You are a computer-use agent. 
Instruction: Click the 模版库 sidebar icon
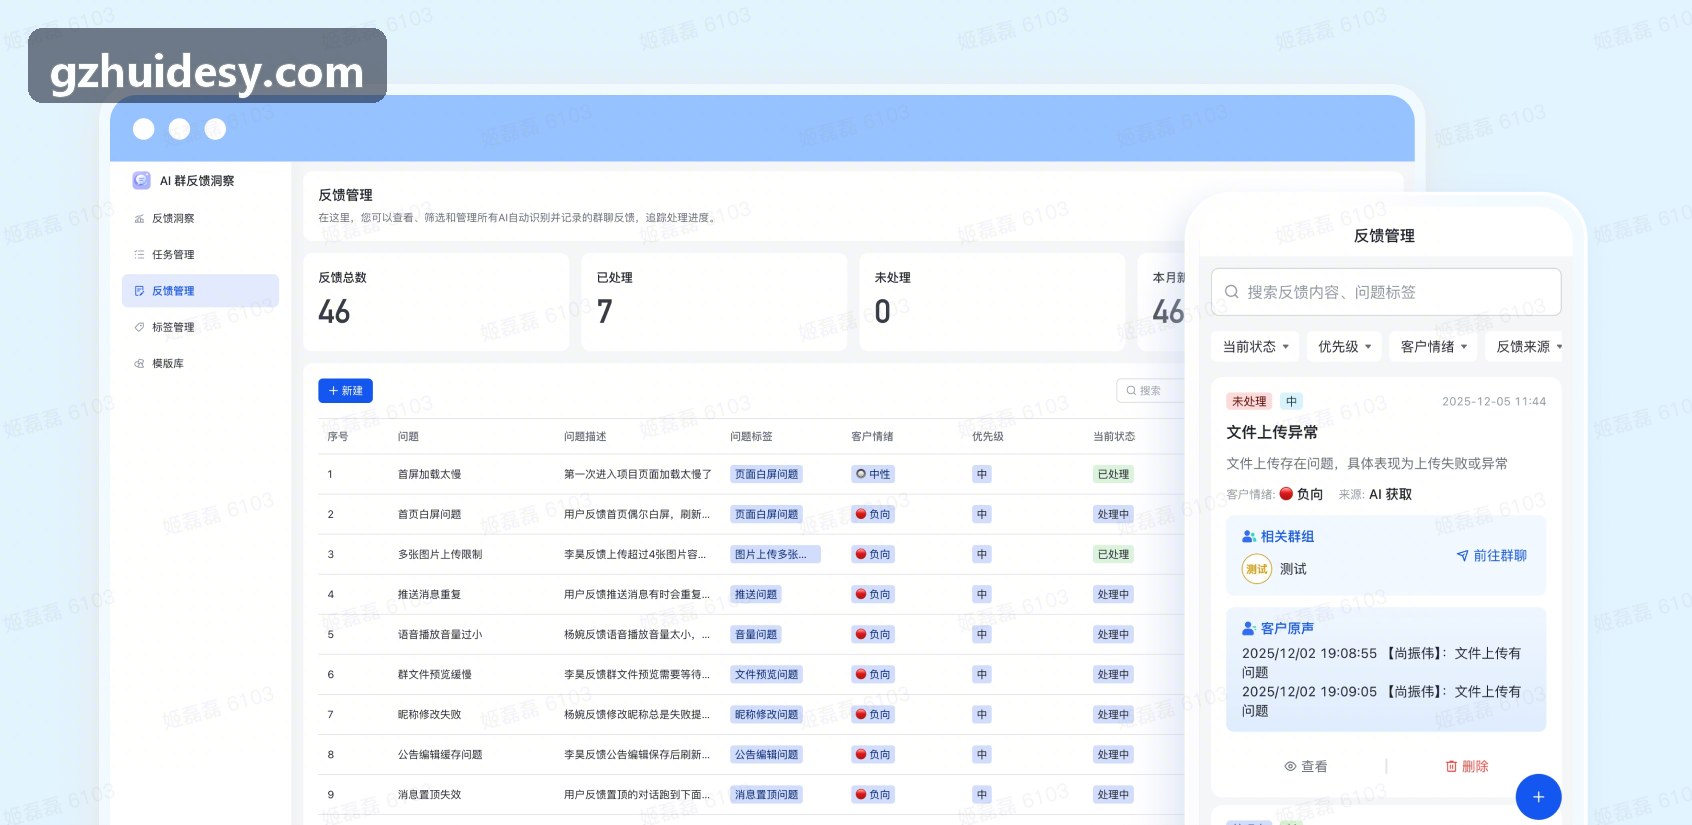(x=139, y=364)
